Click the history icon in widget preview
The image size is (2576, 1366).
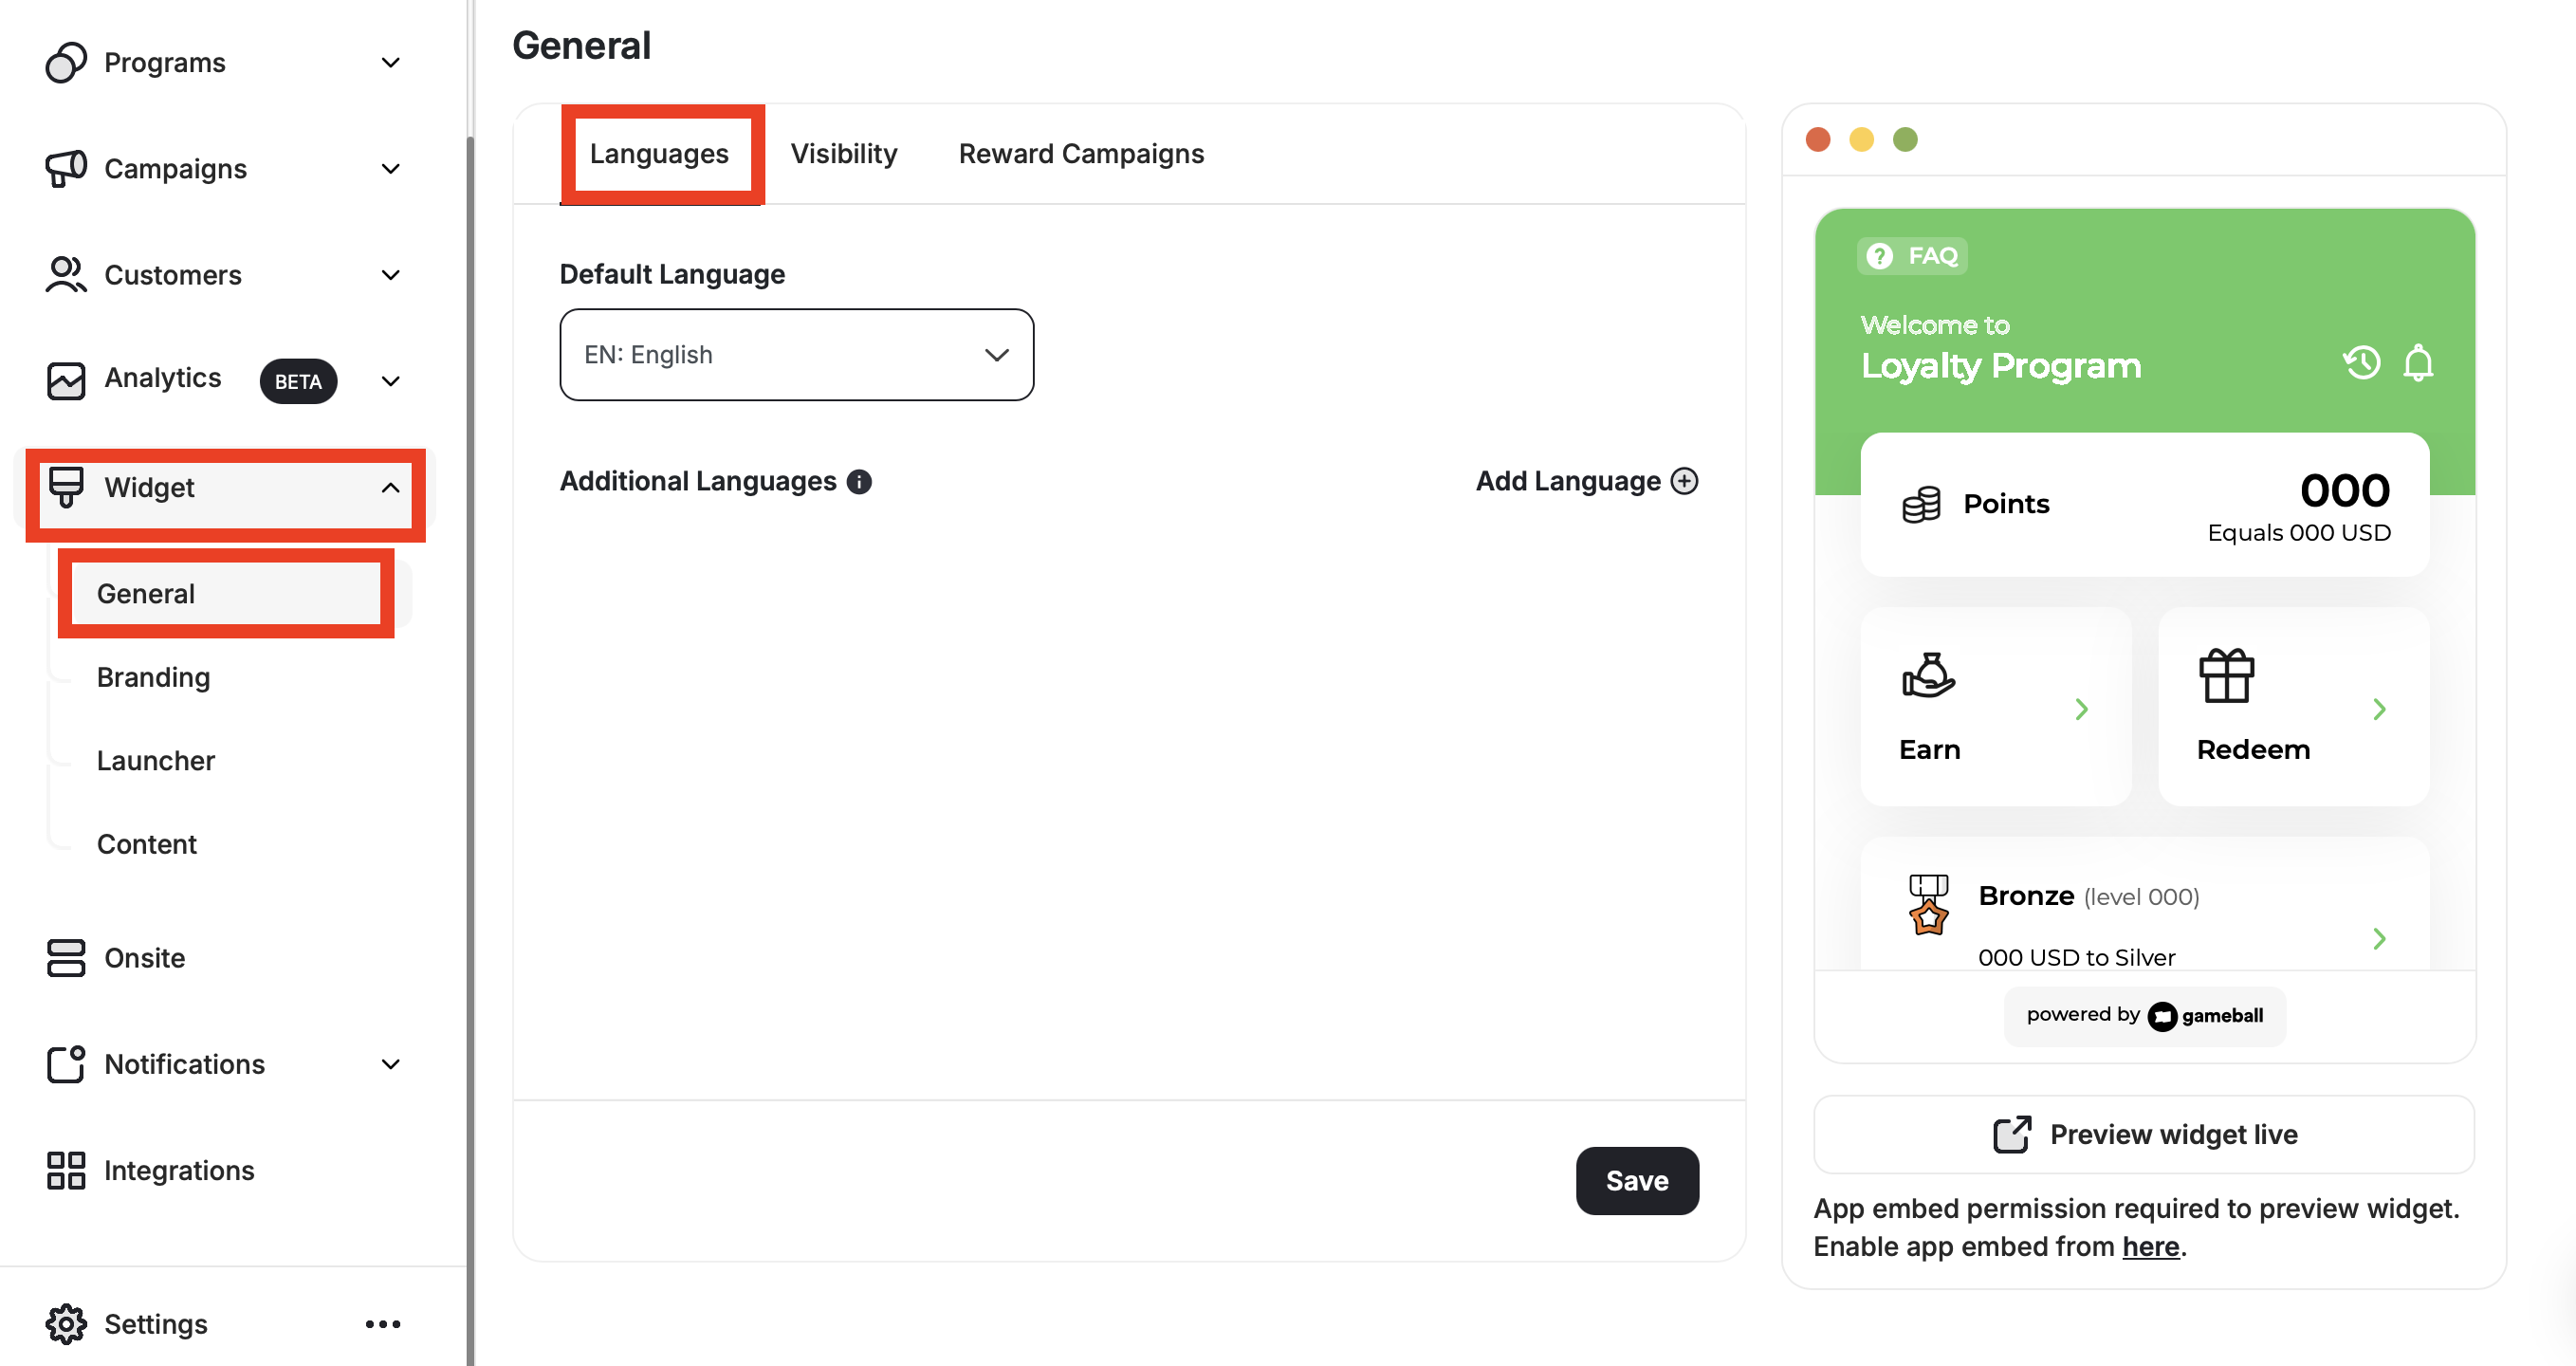tap(2362, 362)
